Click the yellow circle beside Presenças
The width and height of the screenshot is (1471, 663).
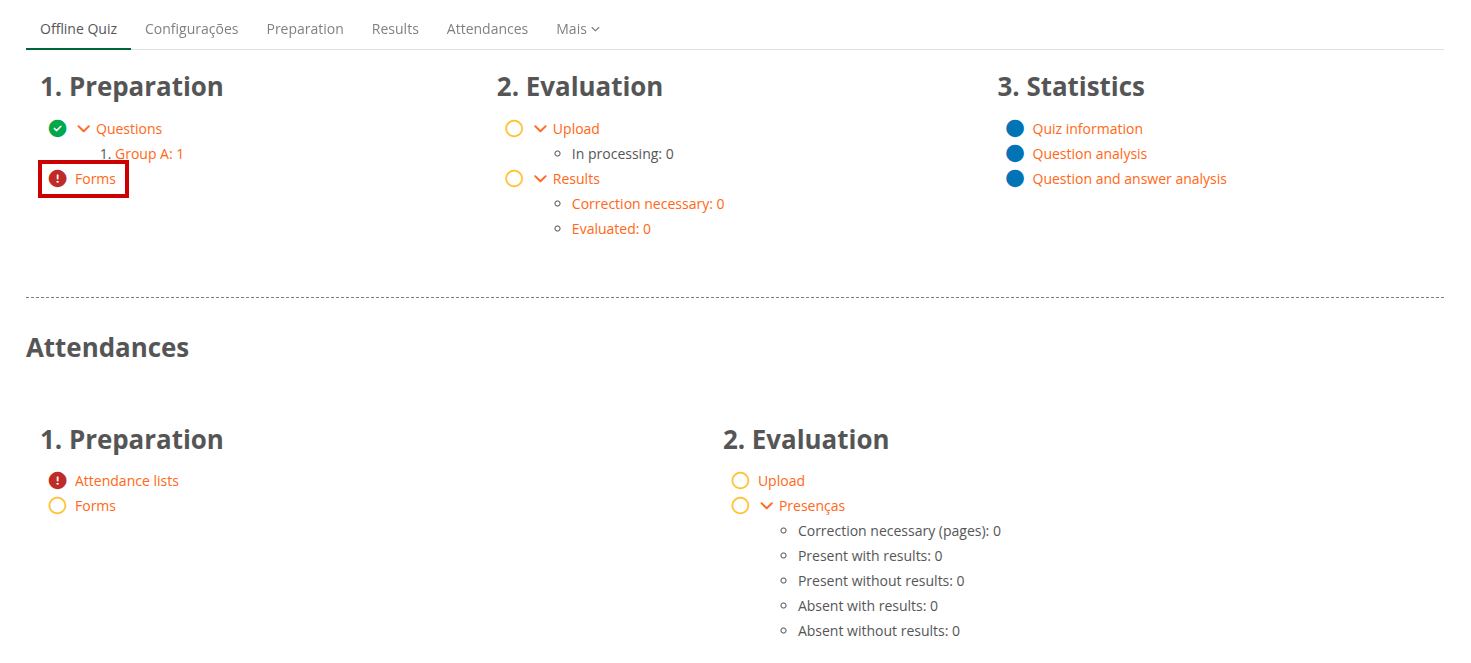pyautogui.click(x=740, y=506)
